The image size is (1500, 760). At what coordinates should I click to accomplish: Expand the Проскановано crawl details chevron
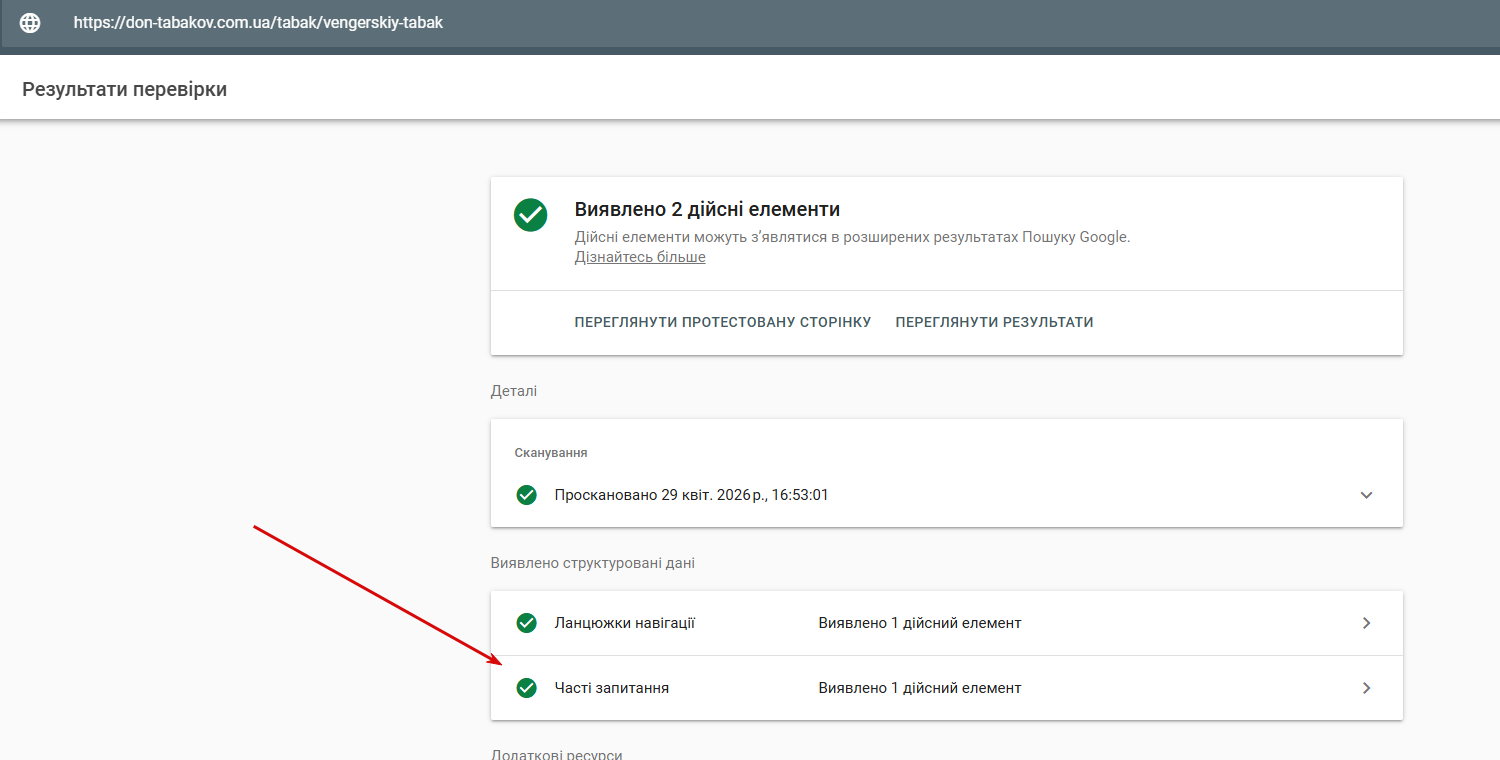pyautogui.click(x=1366, y=495)
